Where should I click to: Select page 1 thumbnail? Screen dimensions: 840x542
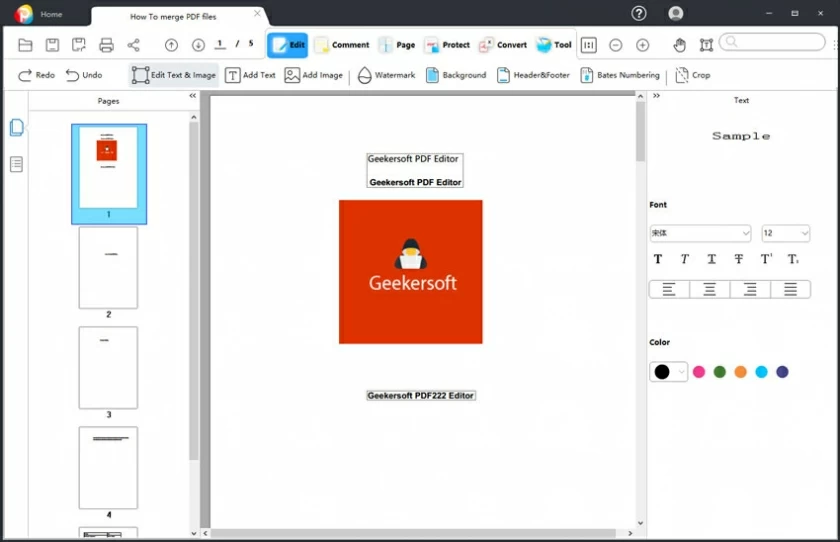(x=109, y=174)
